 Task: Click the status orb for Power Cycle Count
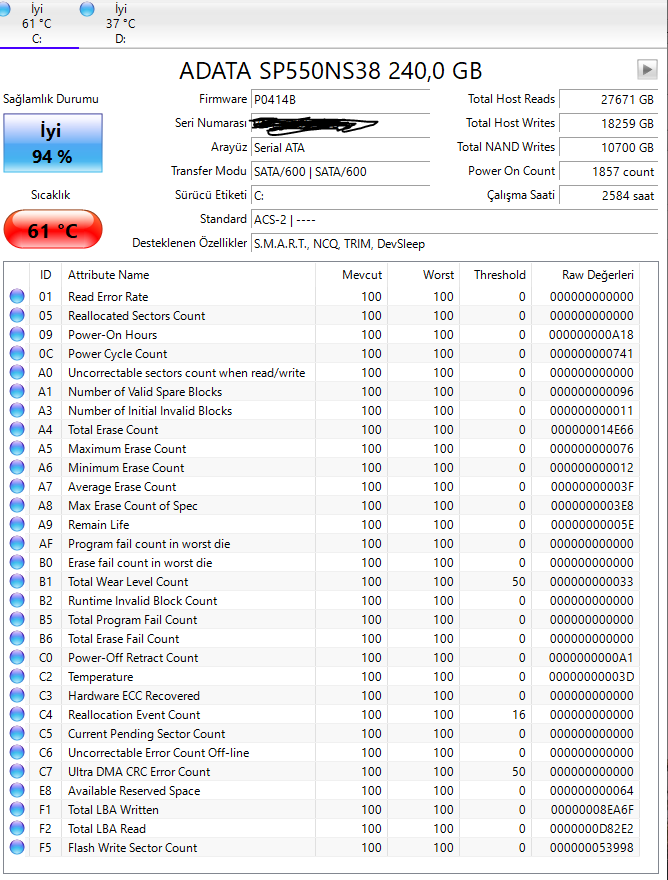[17, 354]
